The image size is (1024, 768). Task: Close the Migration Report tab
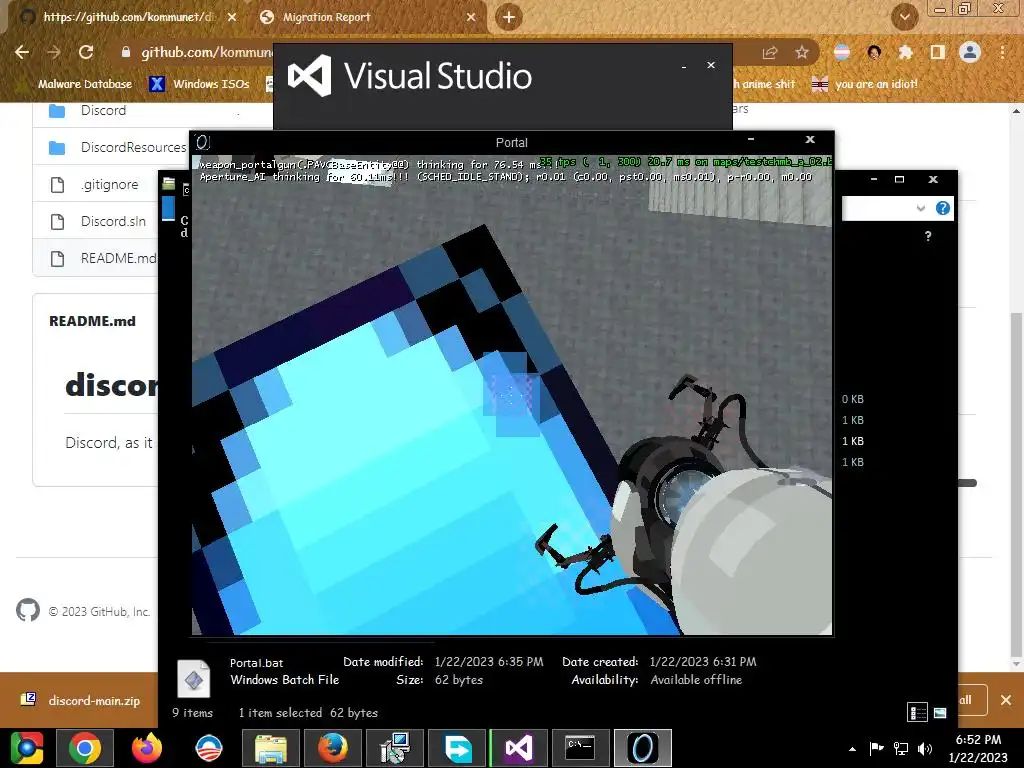(x=471, y=18)
